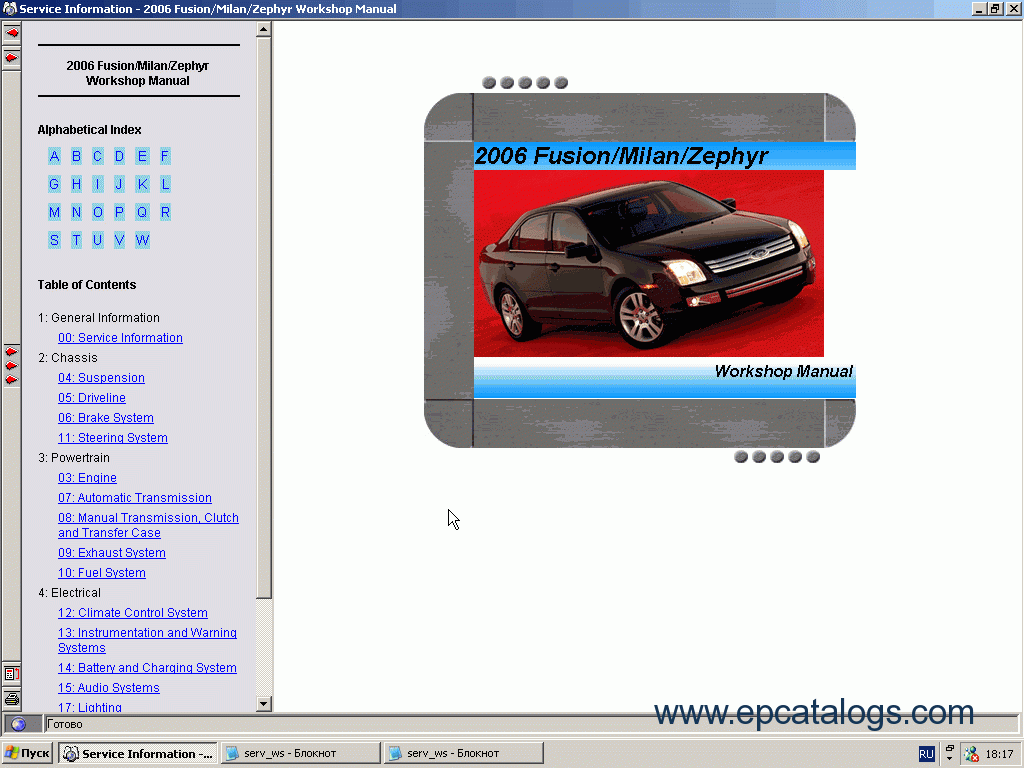Open 13: Instrumentation and Warning Systems

pos(147,640)
